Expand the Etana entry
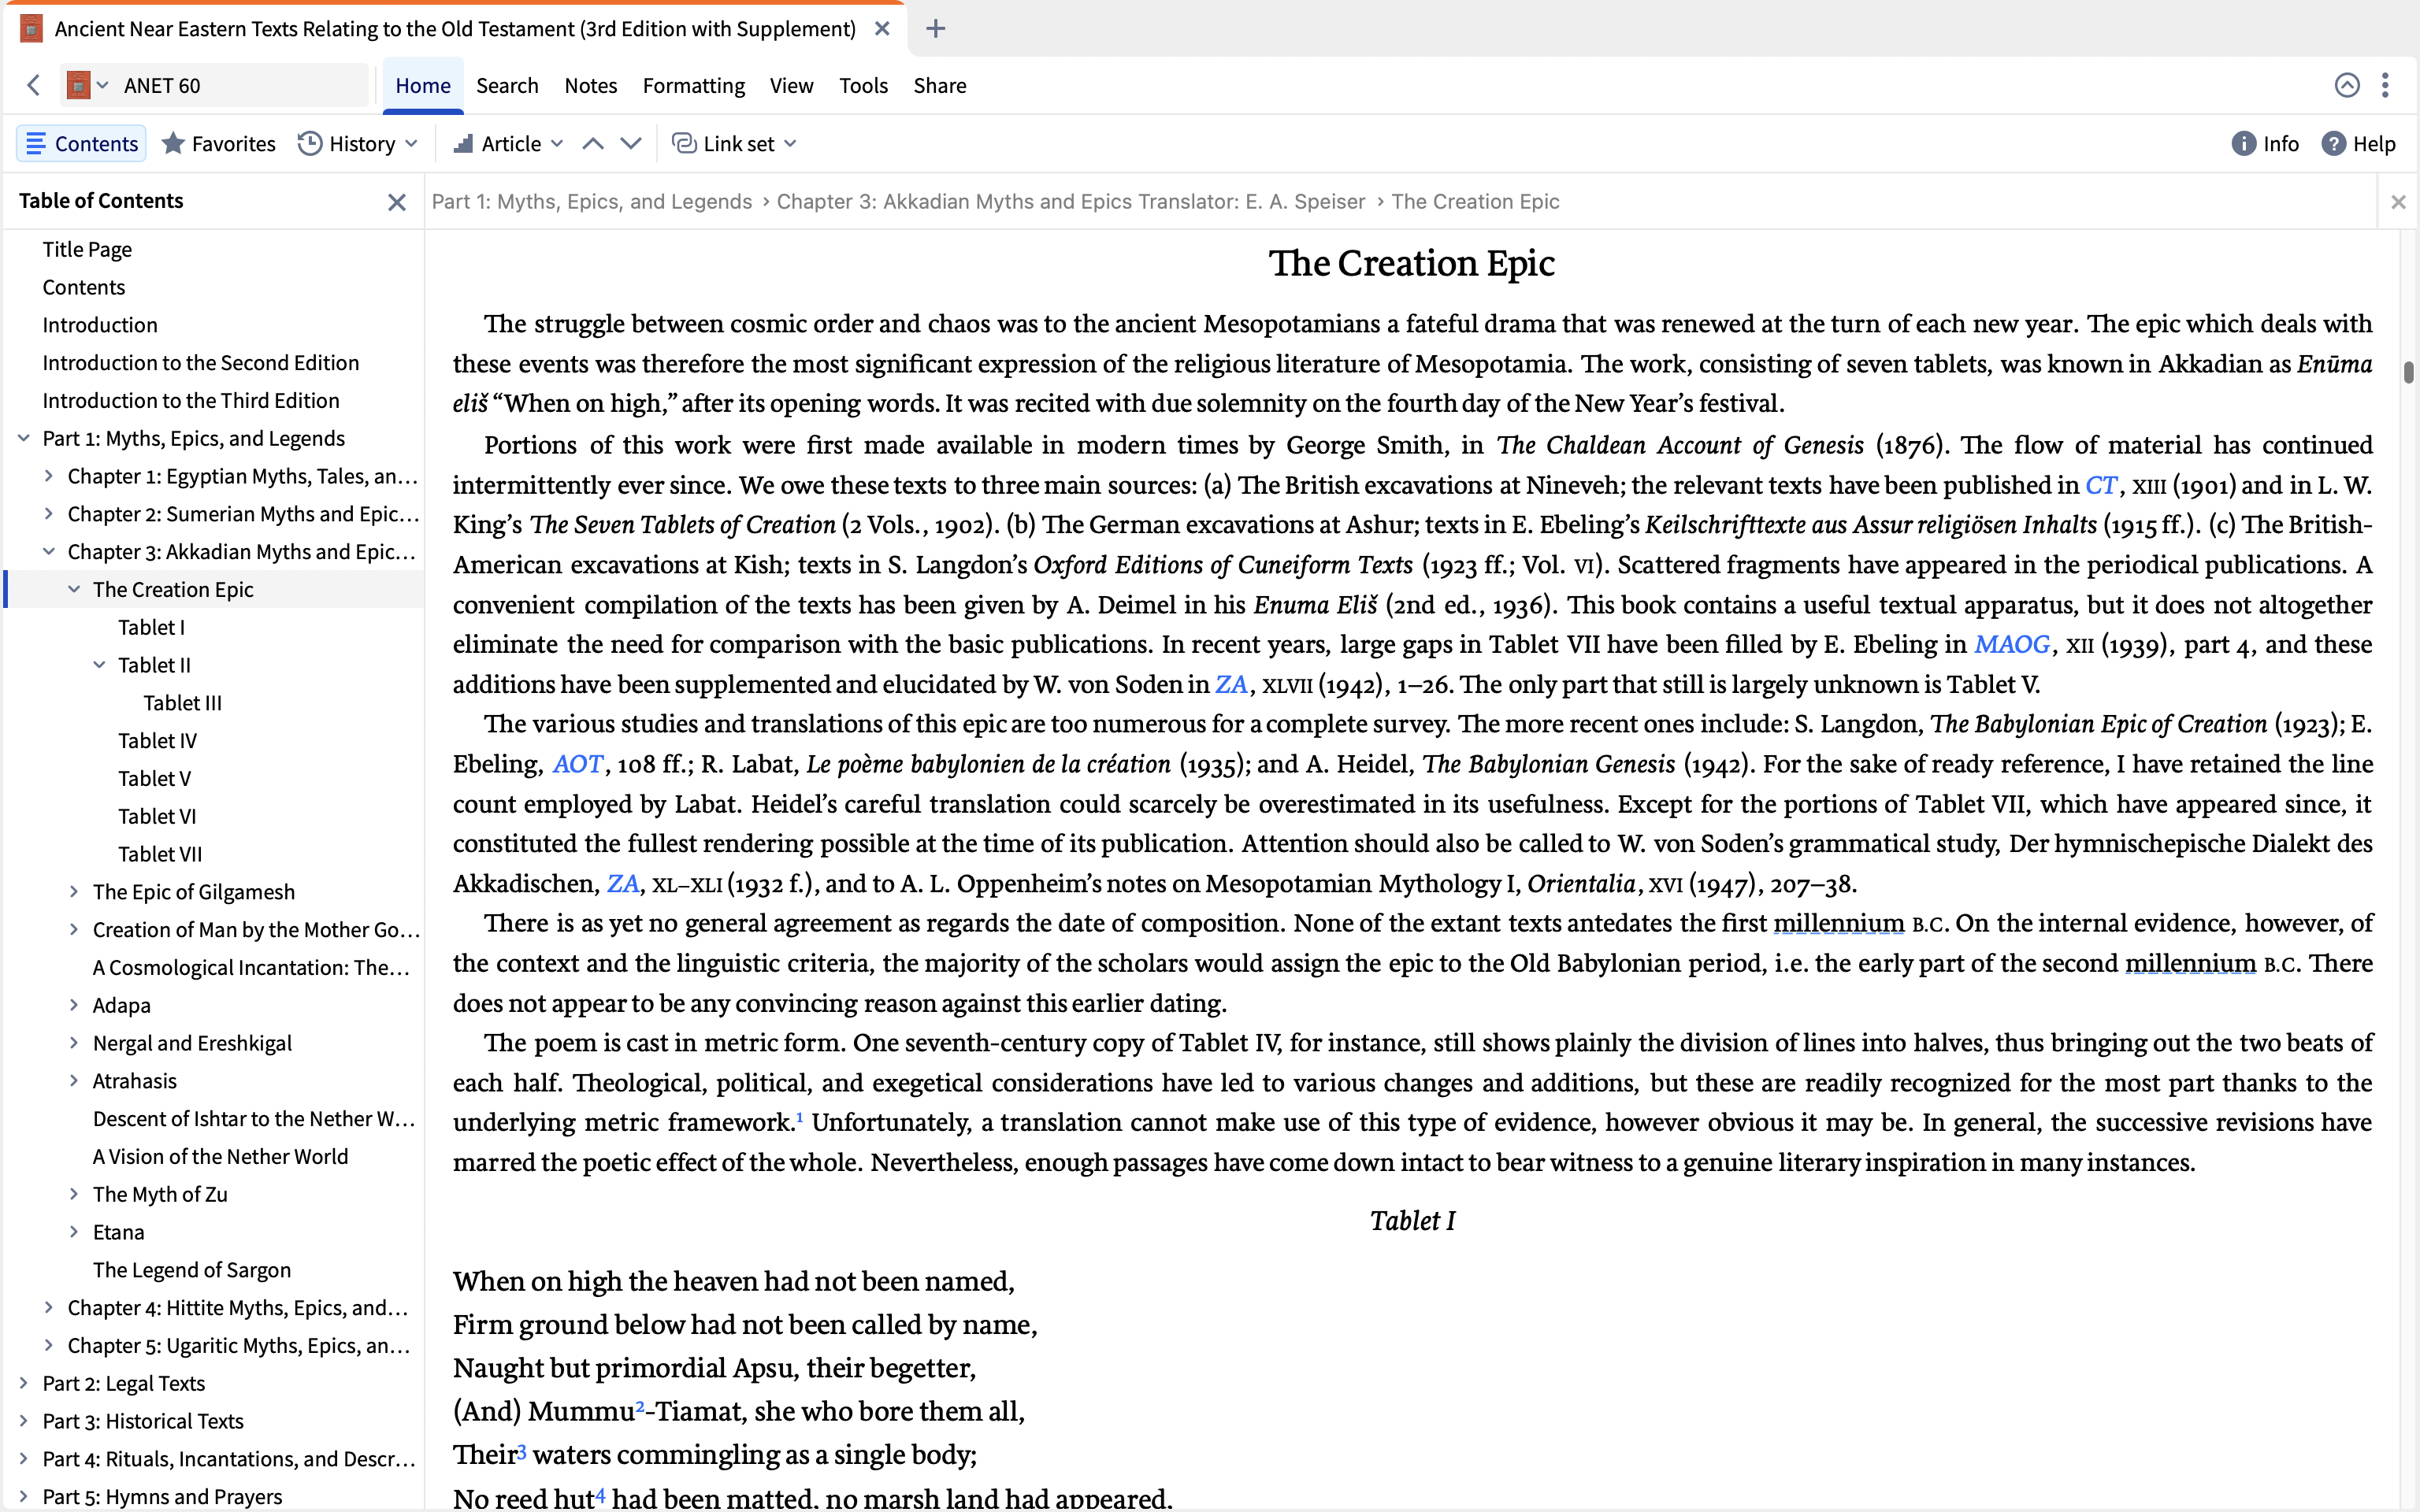The height and width of the screenshot is (1512, 2420). [x=74, y=1232]
